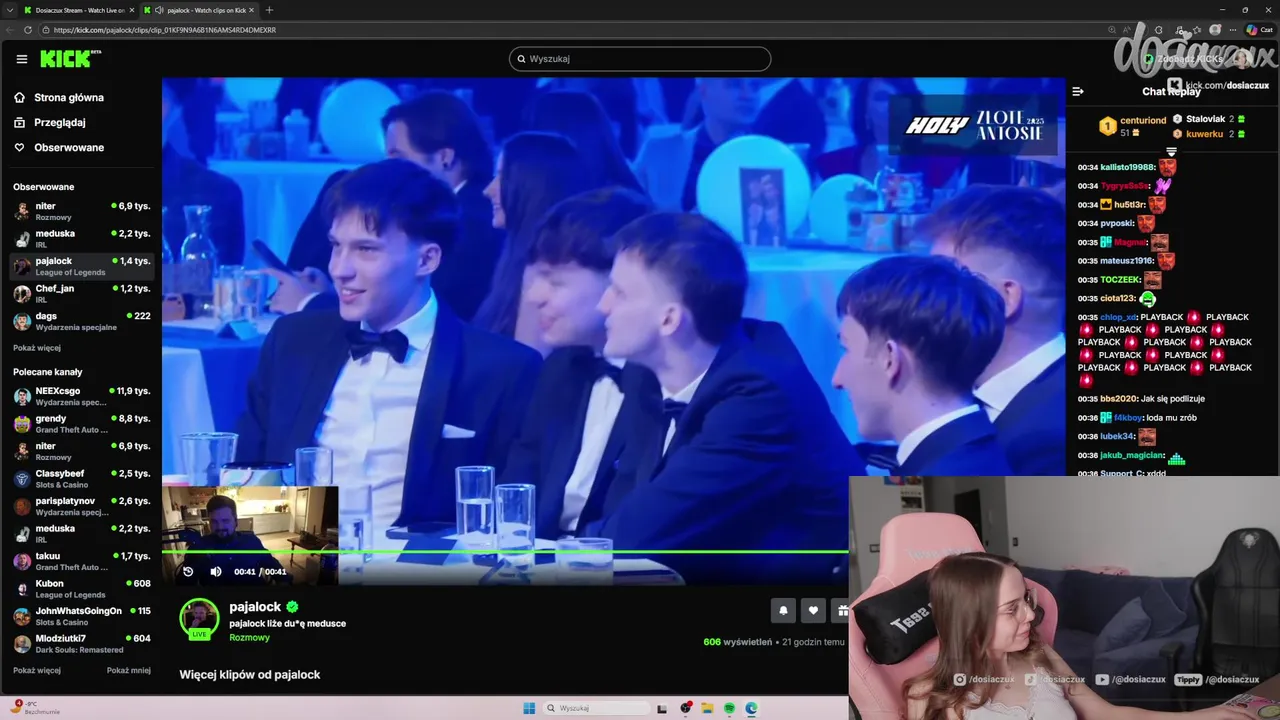Click the green clip progress bar
Screen dimensions: 1280x720
tap(505, 552)
